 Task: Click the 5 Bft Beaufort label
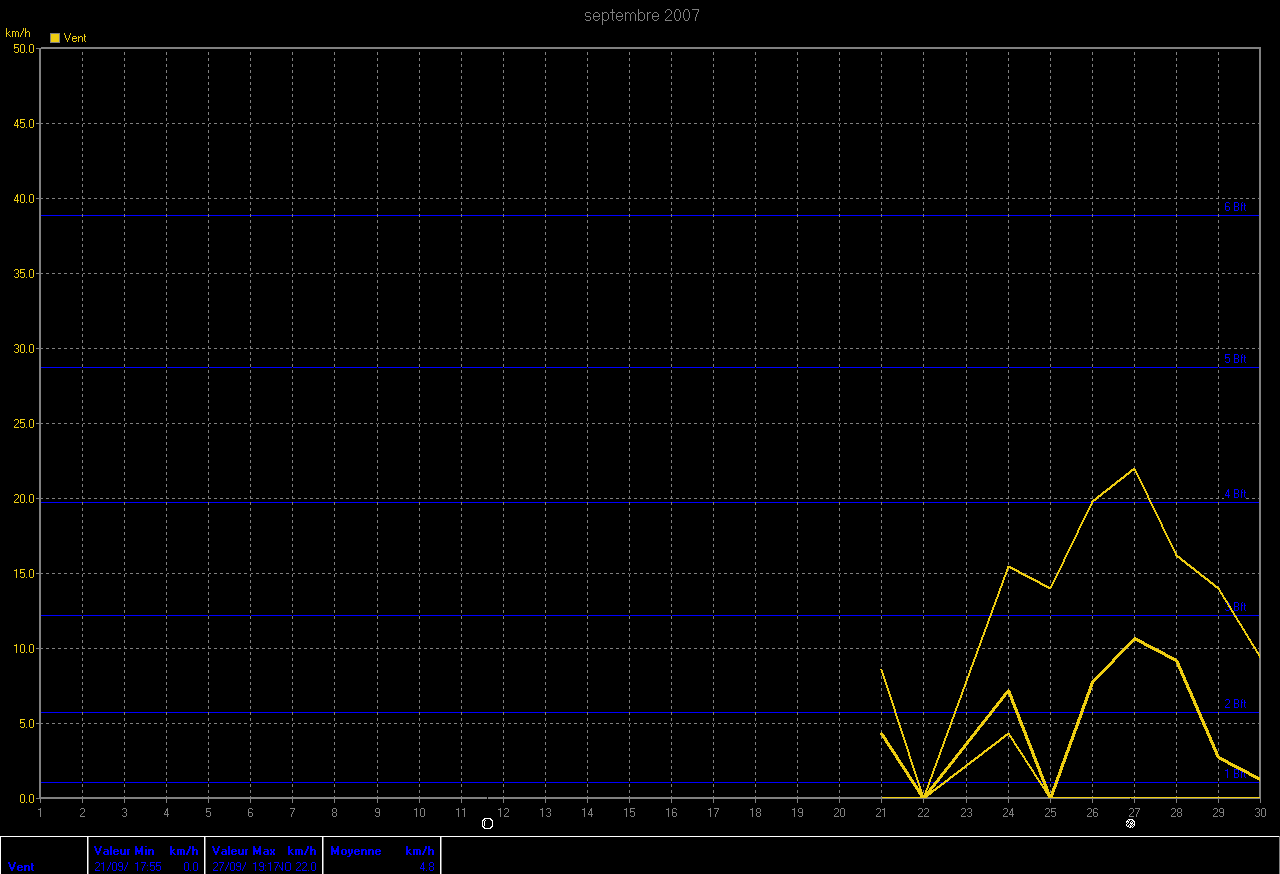[1236, 359]
